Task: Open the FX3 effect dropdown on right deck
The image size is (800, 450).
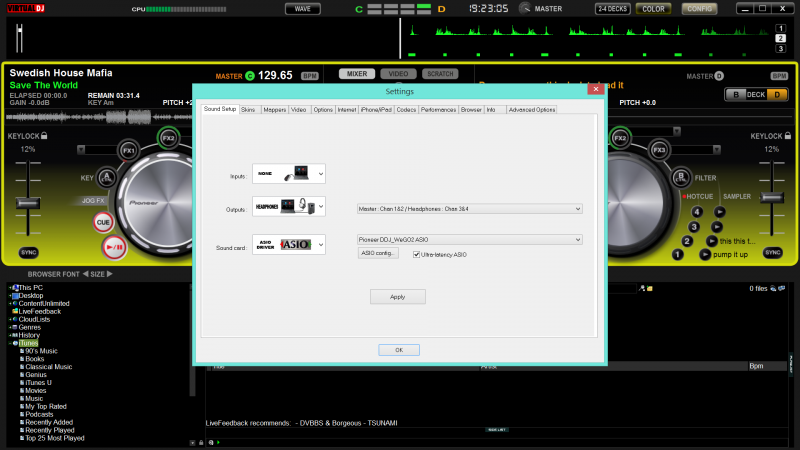Action: (x=717, y=149)
